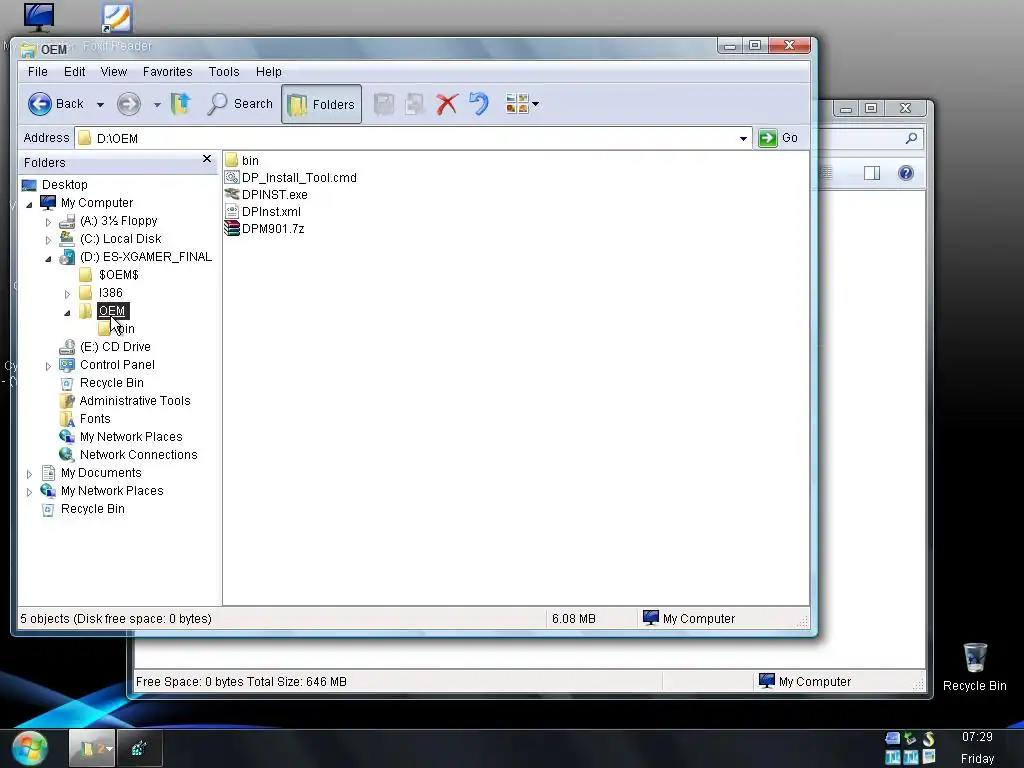Viewport: 1024px width, 768px height.
Task: Open the Favorites menu
Action: (167, 72)
